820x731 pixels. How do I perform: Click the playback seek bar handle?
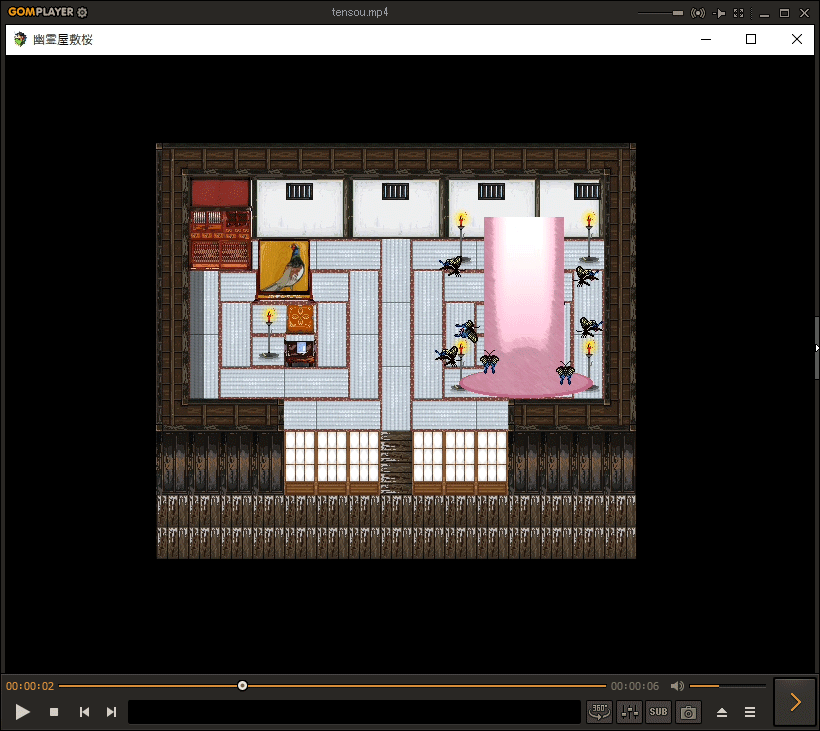coord(242,686)
